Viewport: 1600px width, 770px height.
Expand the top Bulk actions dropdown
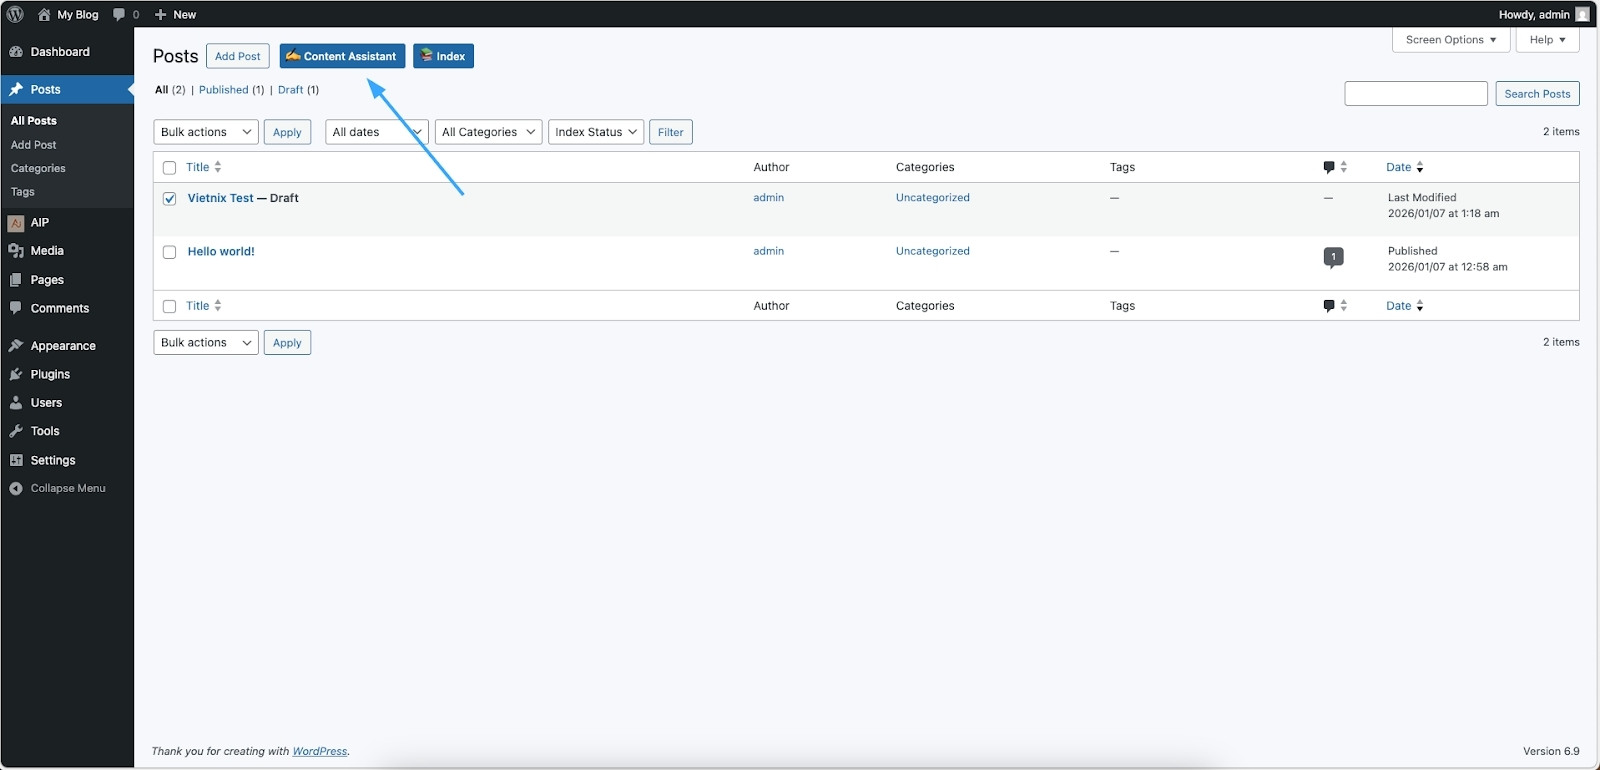(205, 132)
